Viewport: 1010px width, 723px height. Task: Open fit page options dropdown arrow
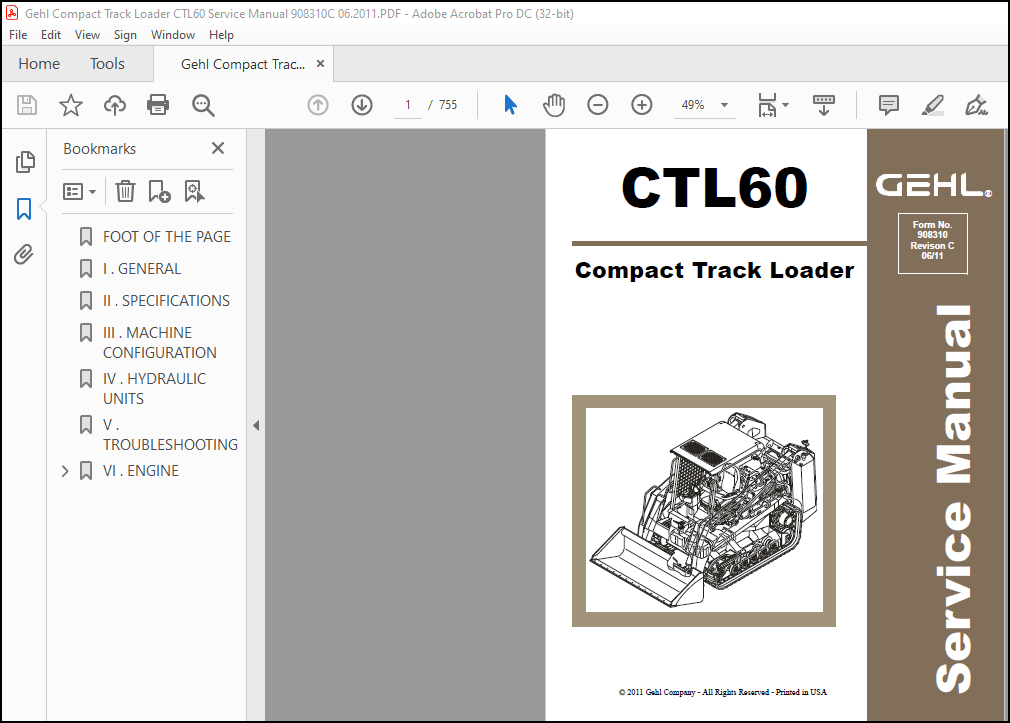click(x=785, y=105)
